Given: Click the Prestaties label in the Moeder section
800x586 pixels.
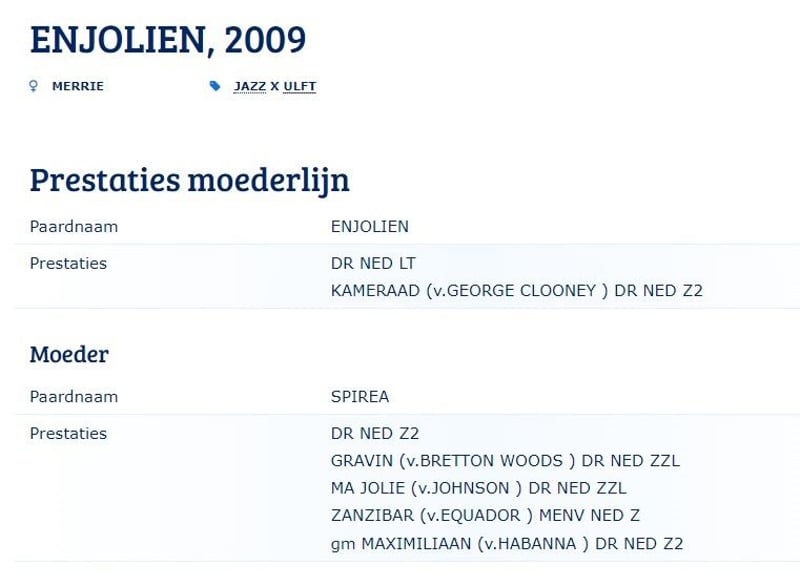Looking at the screenshot, I should click(68, 434).
